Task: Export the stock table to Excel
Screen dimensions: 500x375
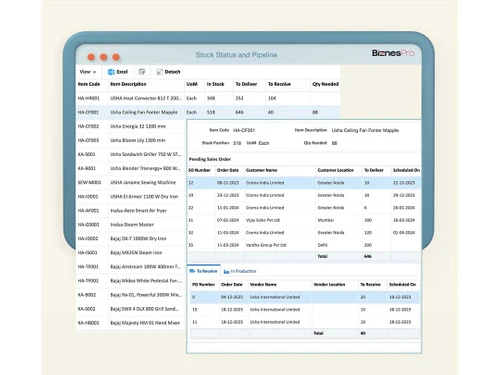Action: 118,72
